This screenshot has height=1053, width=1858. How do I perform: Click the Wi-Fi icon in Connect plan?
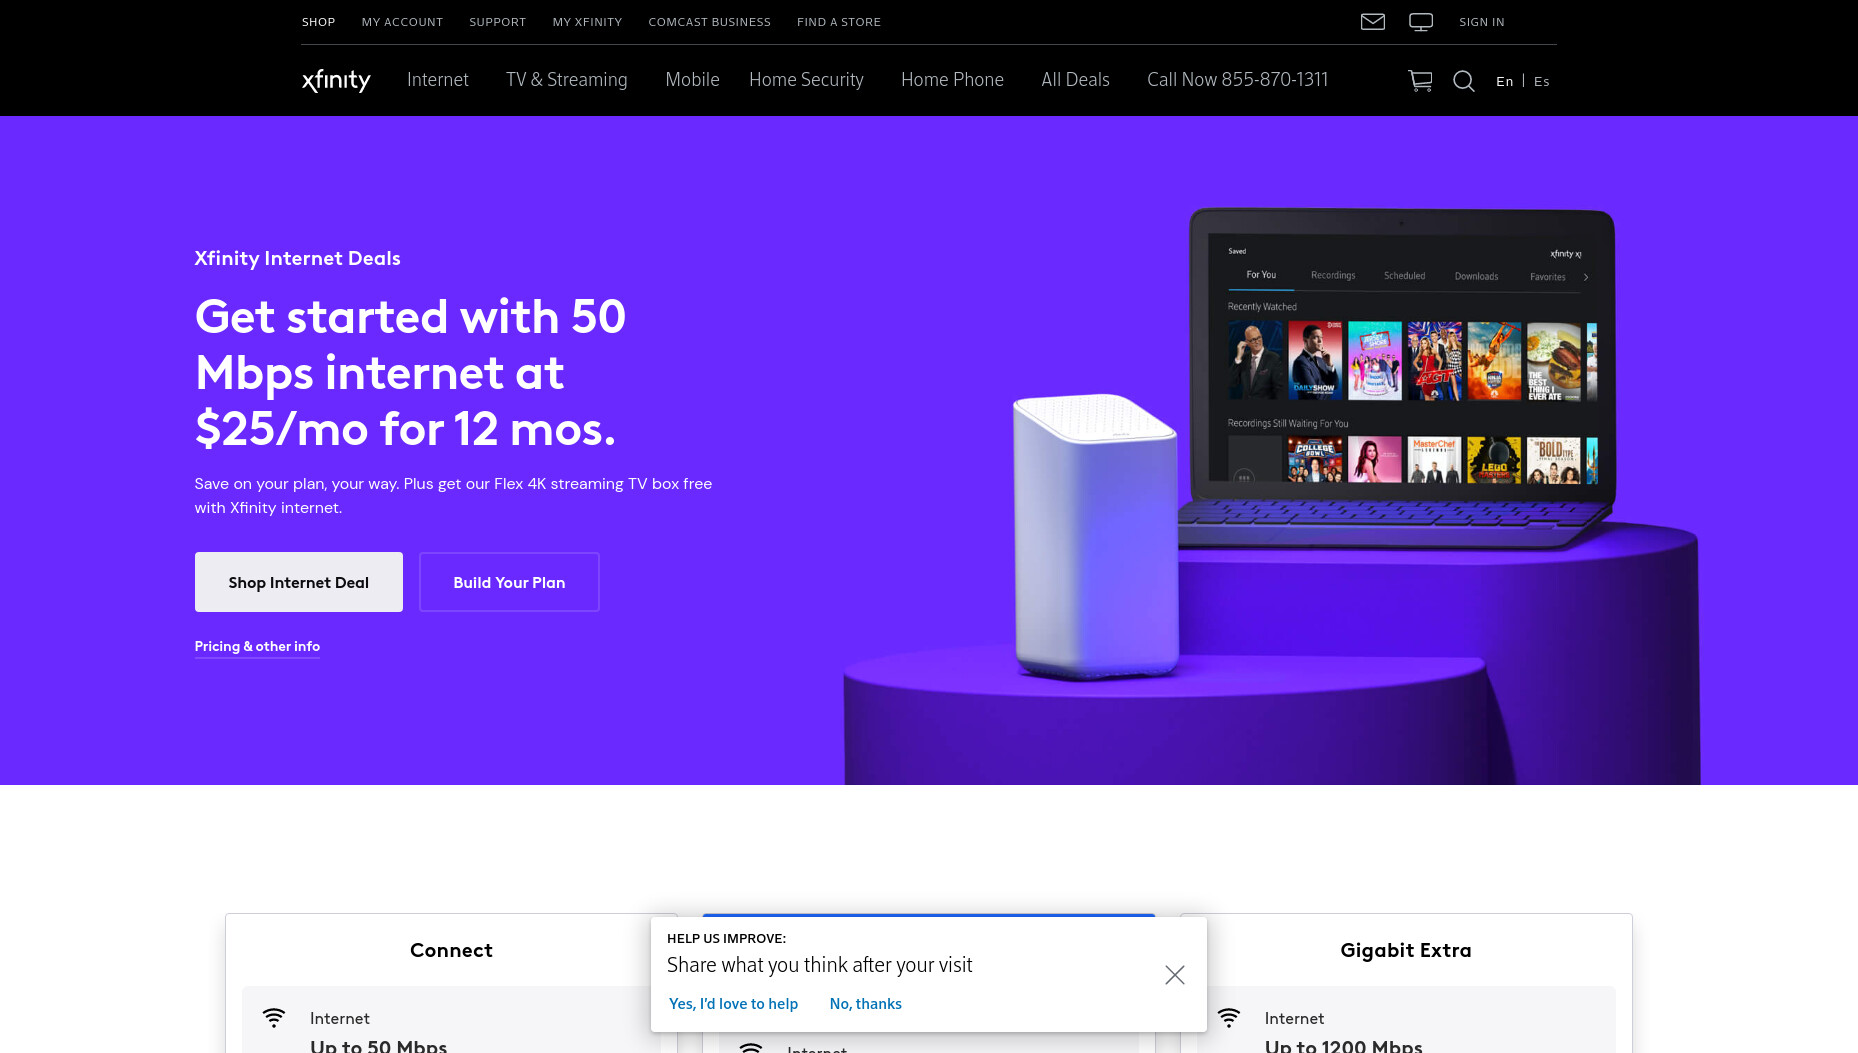[274, 1018]
